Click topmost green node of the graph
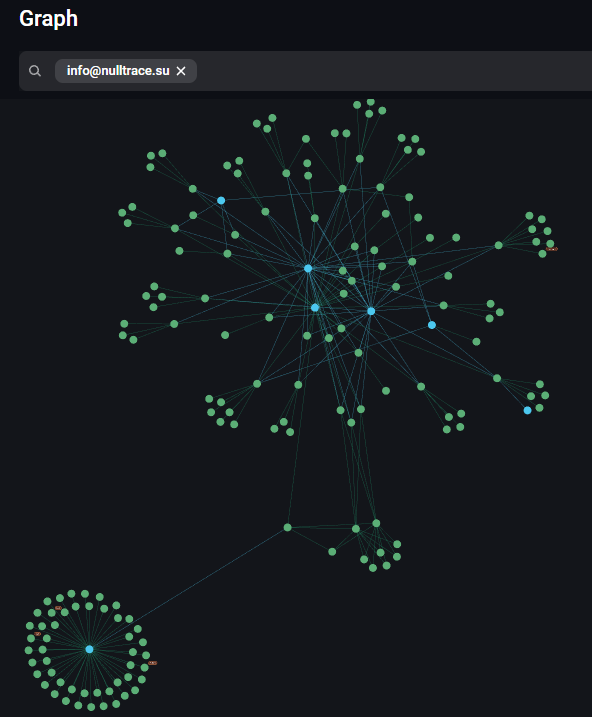 [x=371, y=102]
